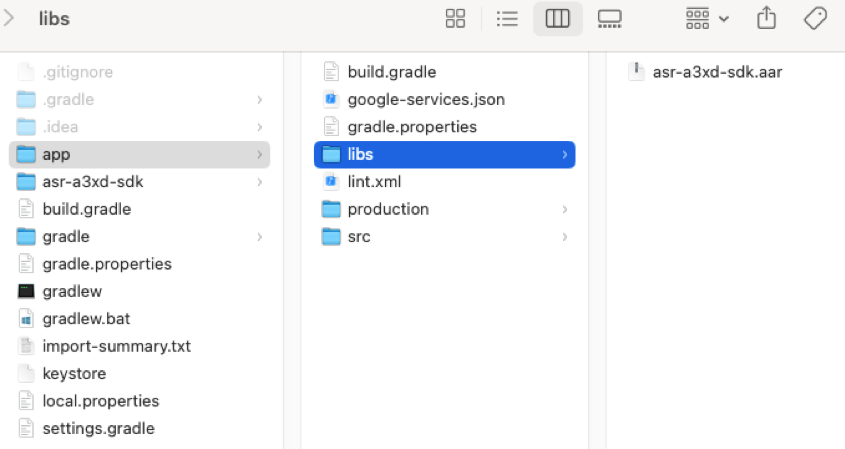This screenshot has height=449, width=845.
Task: Select google-services.json file
Action: click(425, 99)
